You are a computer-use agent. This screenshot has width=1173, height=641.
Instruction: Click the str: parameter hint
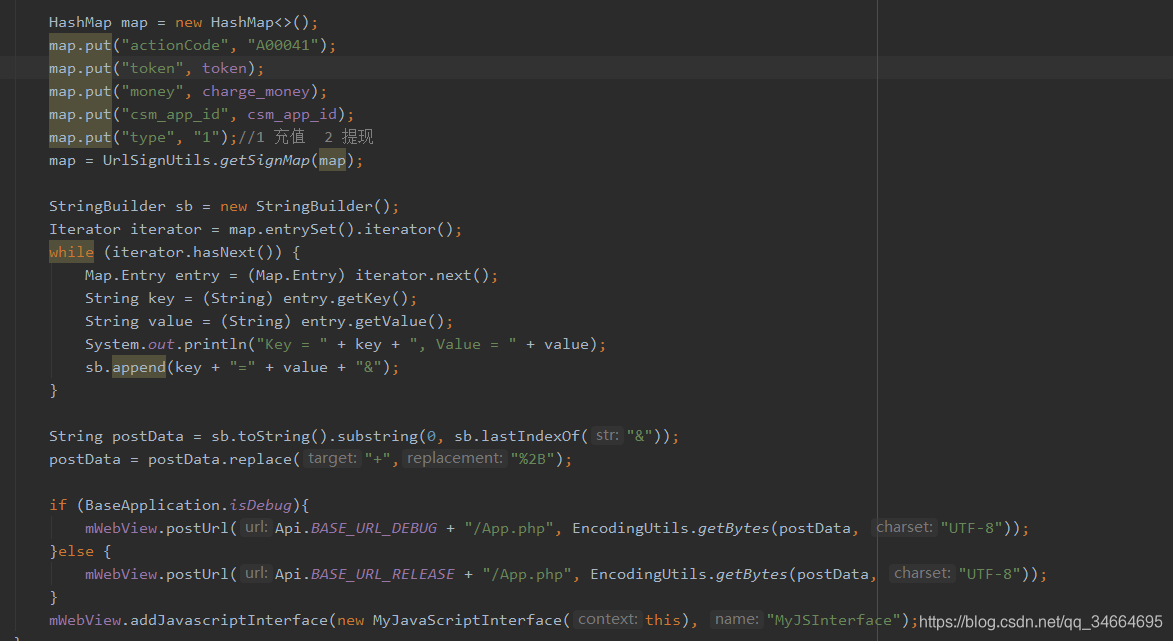607,435
